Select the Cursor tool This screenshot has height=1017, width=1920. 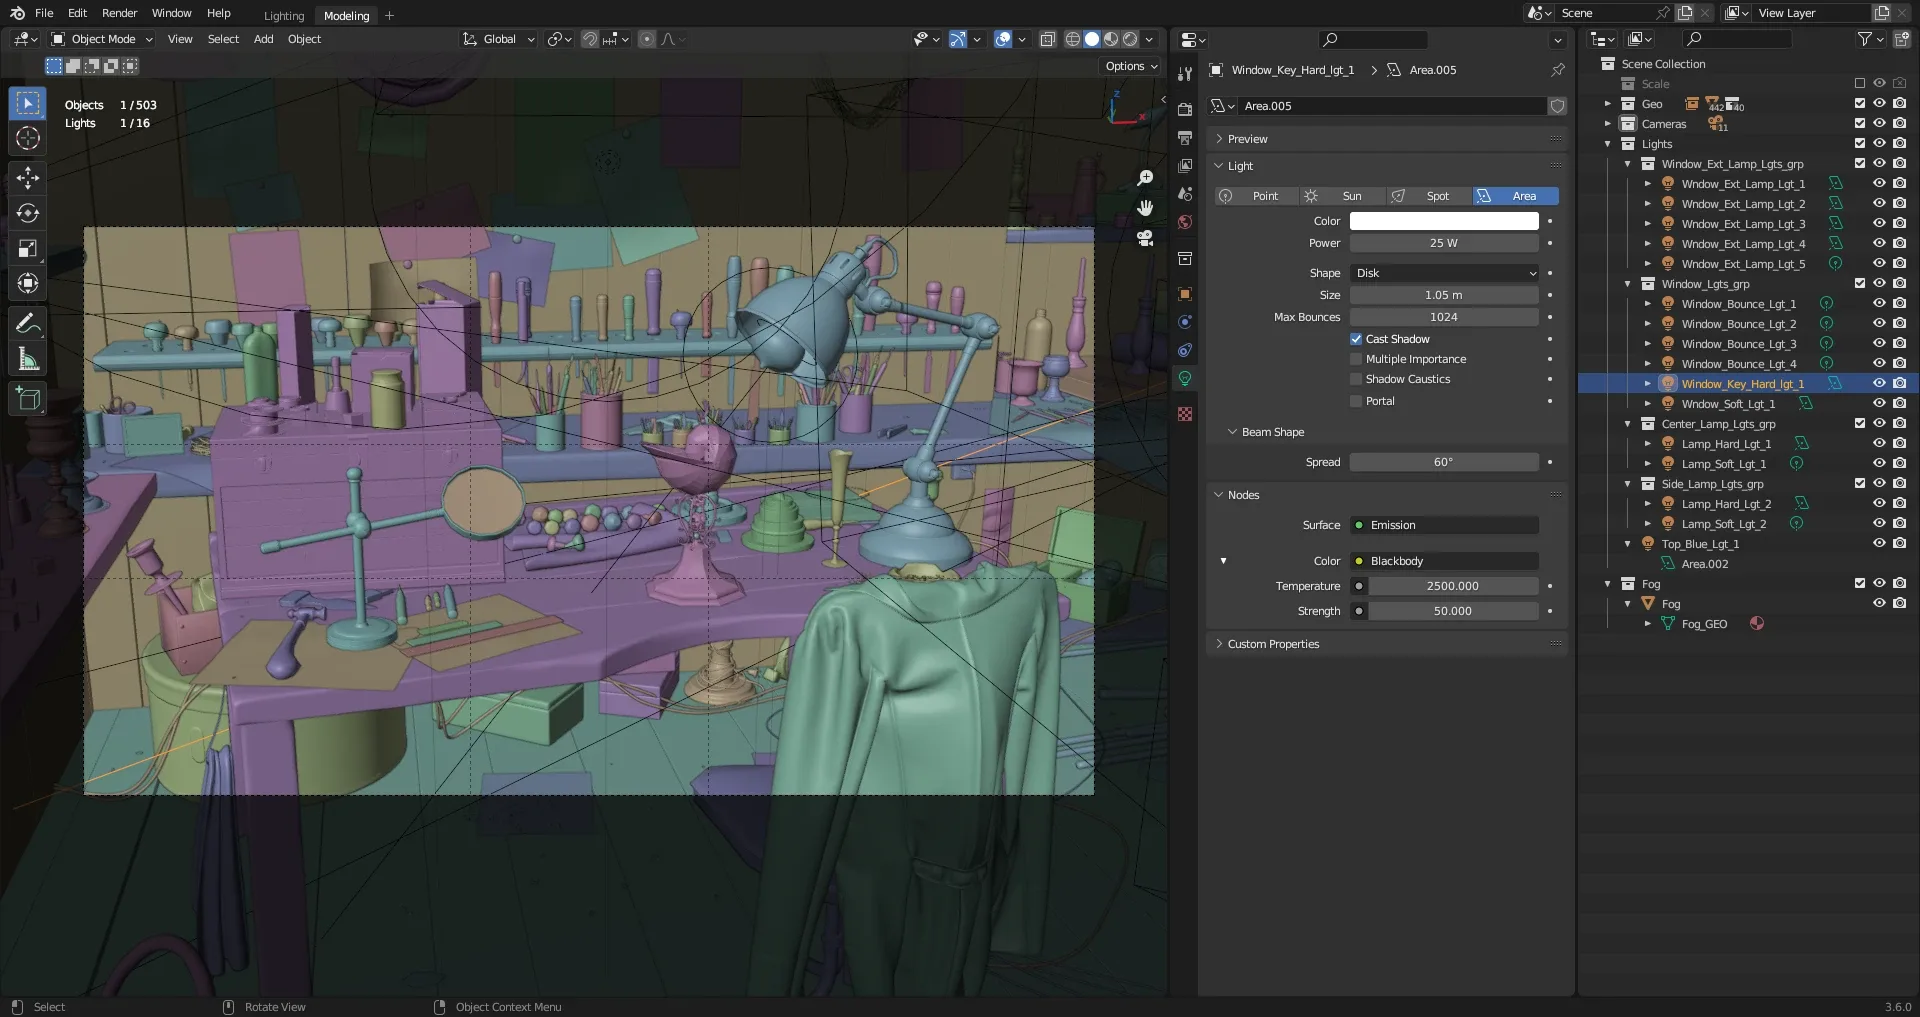(x=28, y=138)
